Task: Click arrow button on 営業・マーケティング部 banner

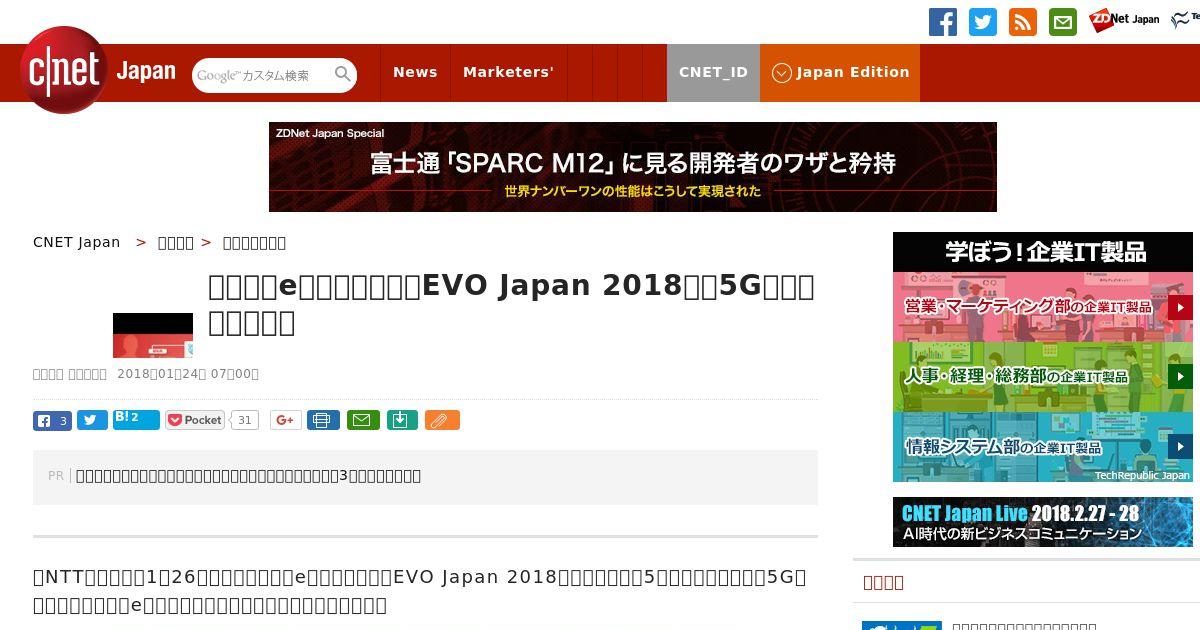Action: coord(1180,307)
